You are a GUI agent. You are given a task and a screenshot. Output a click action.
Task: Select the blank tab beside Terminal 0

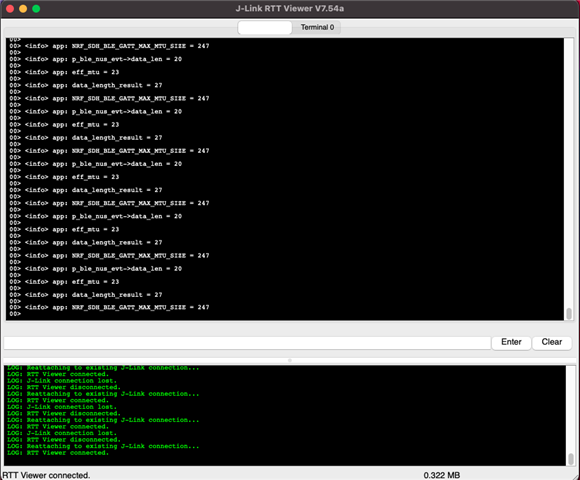(x=264, y=27)
